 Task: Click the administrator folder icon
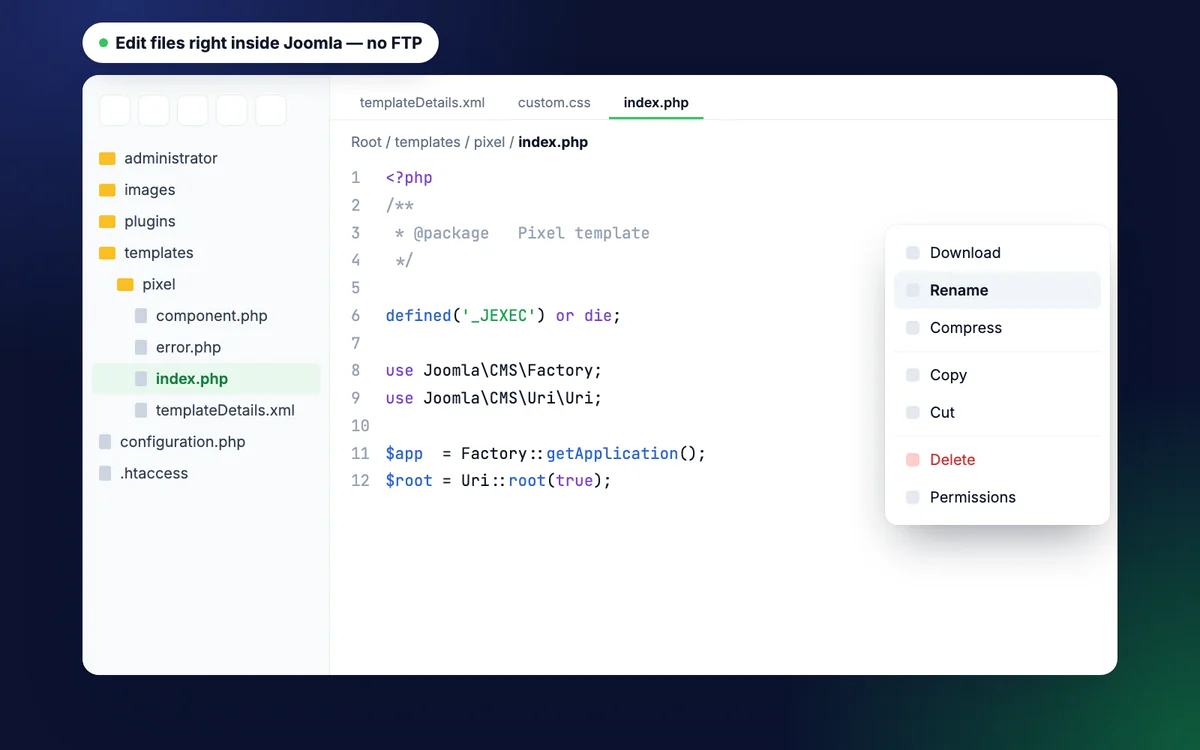coord(107,158)
